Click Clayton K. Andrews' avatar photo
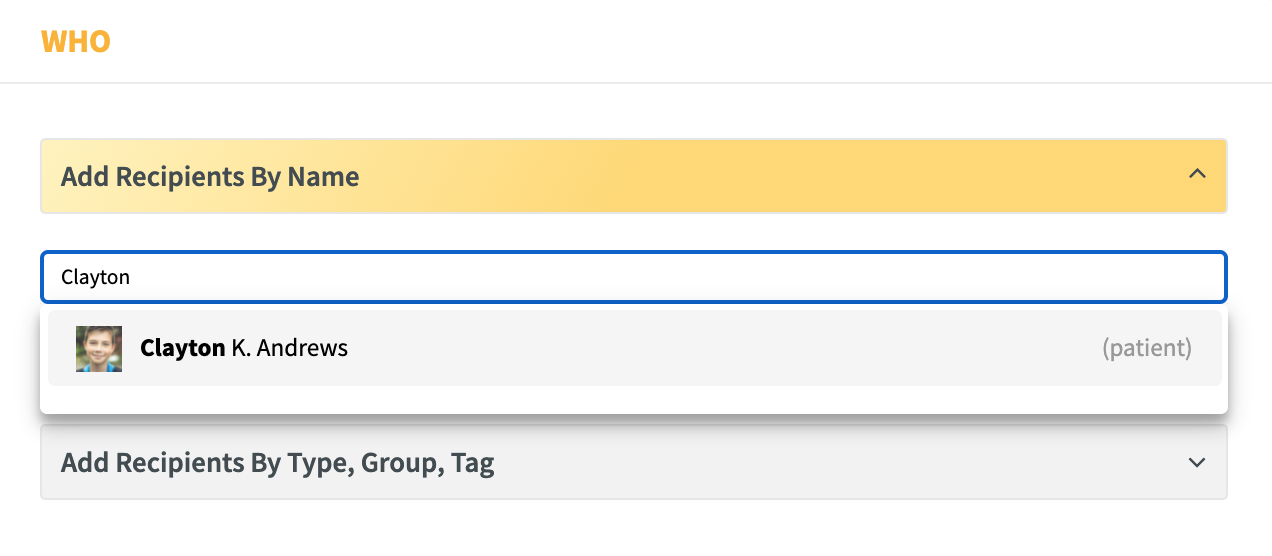The image size is (1272, 556). pyautogui.click(x=99, y=349)
